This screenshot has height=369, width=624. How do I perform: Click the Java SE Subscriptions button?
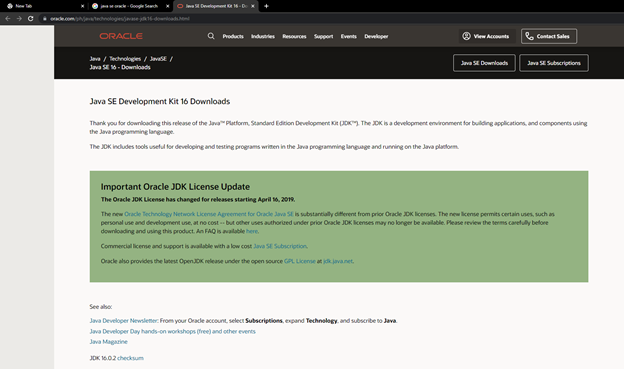pos(554,63)
